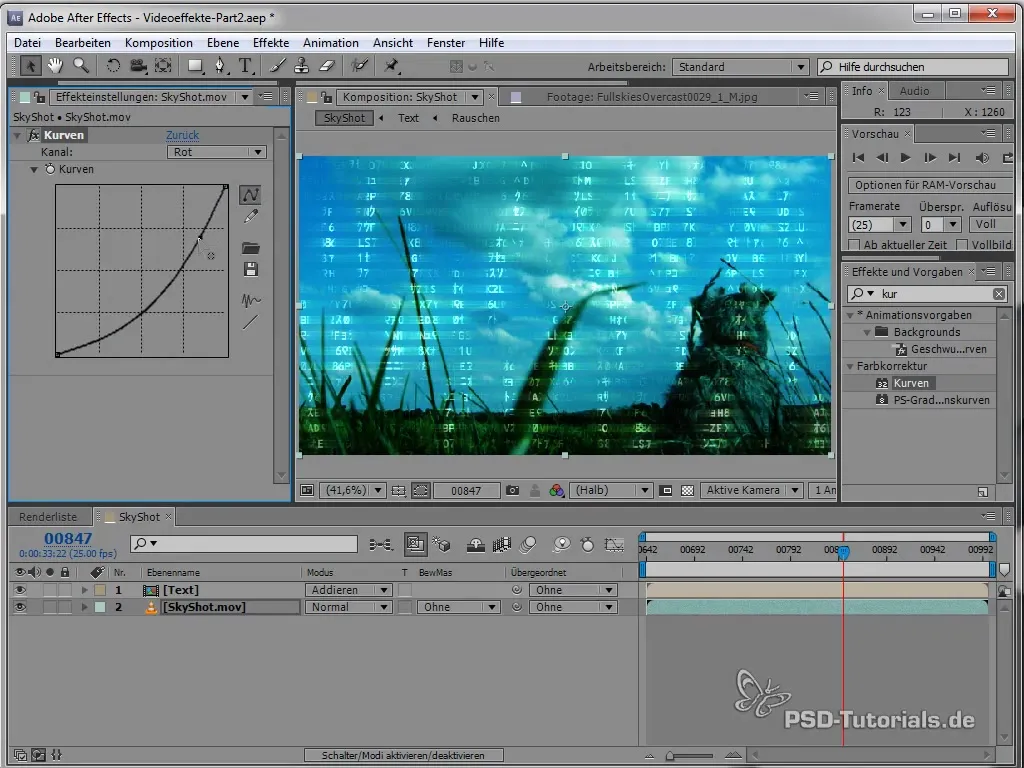
Task: Select the Unified Camera tool
Action: click(138, 65)
